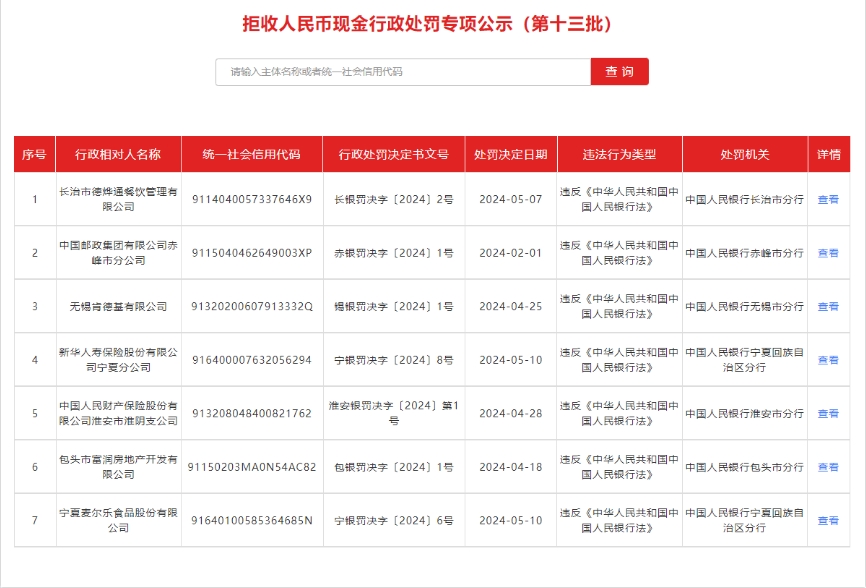
Task: View details for row 4 新华人寿保险
Action: (x=828, y=360)
